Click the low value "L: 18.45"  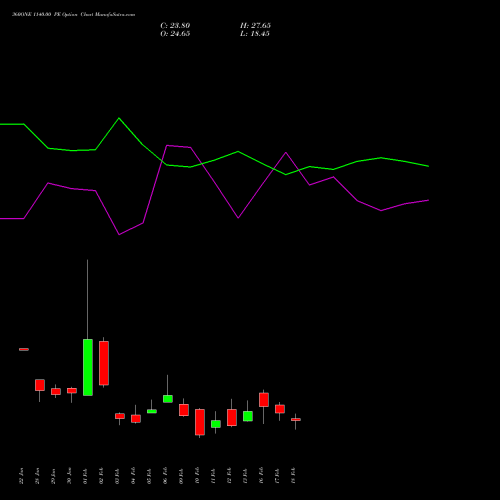pyautogui.click(x=255, y=34)
